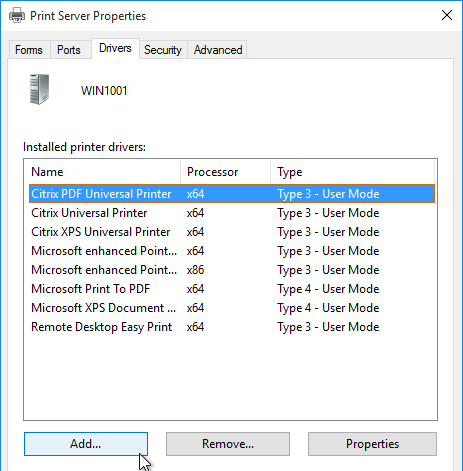Open the Advanced tab

pos(218,50)
